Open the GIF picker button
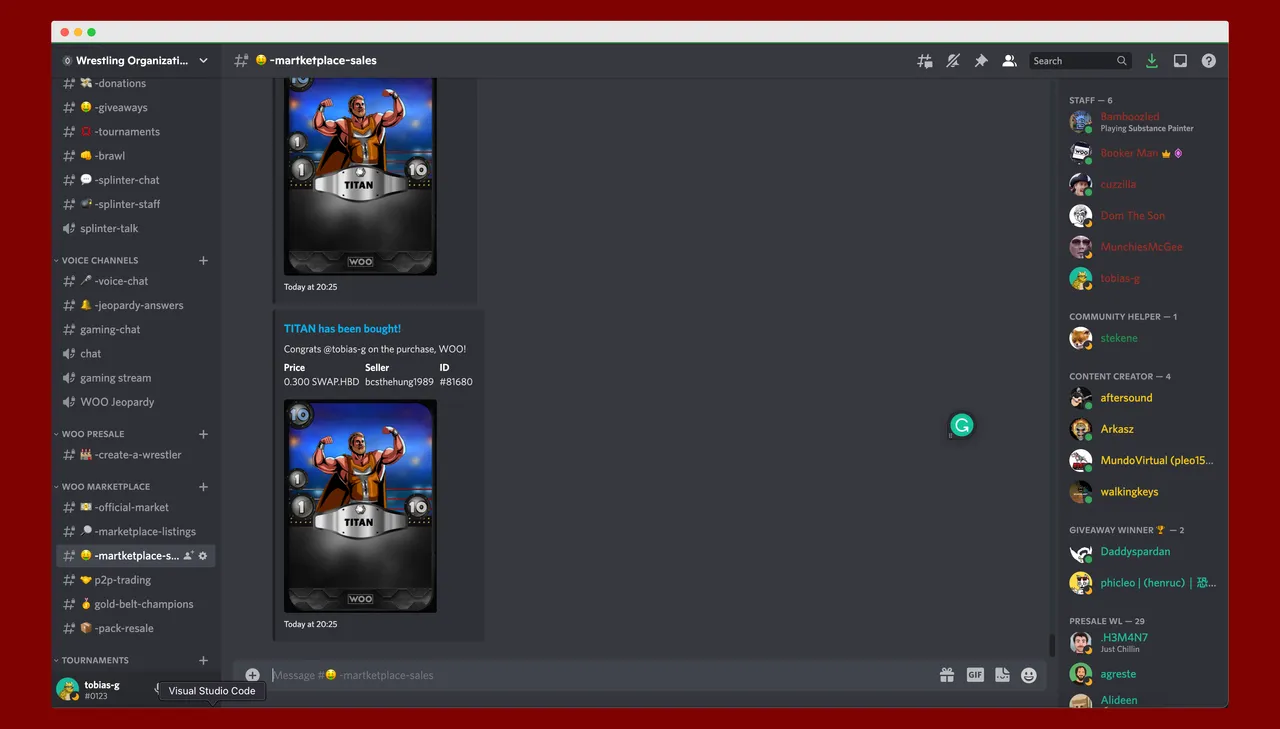This screenshot has width=1280, height=729. [x=975, y=675]
